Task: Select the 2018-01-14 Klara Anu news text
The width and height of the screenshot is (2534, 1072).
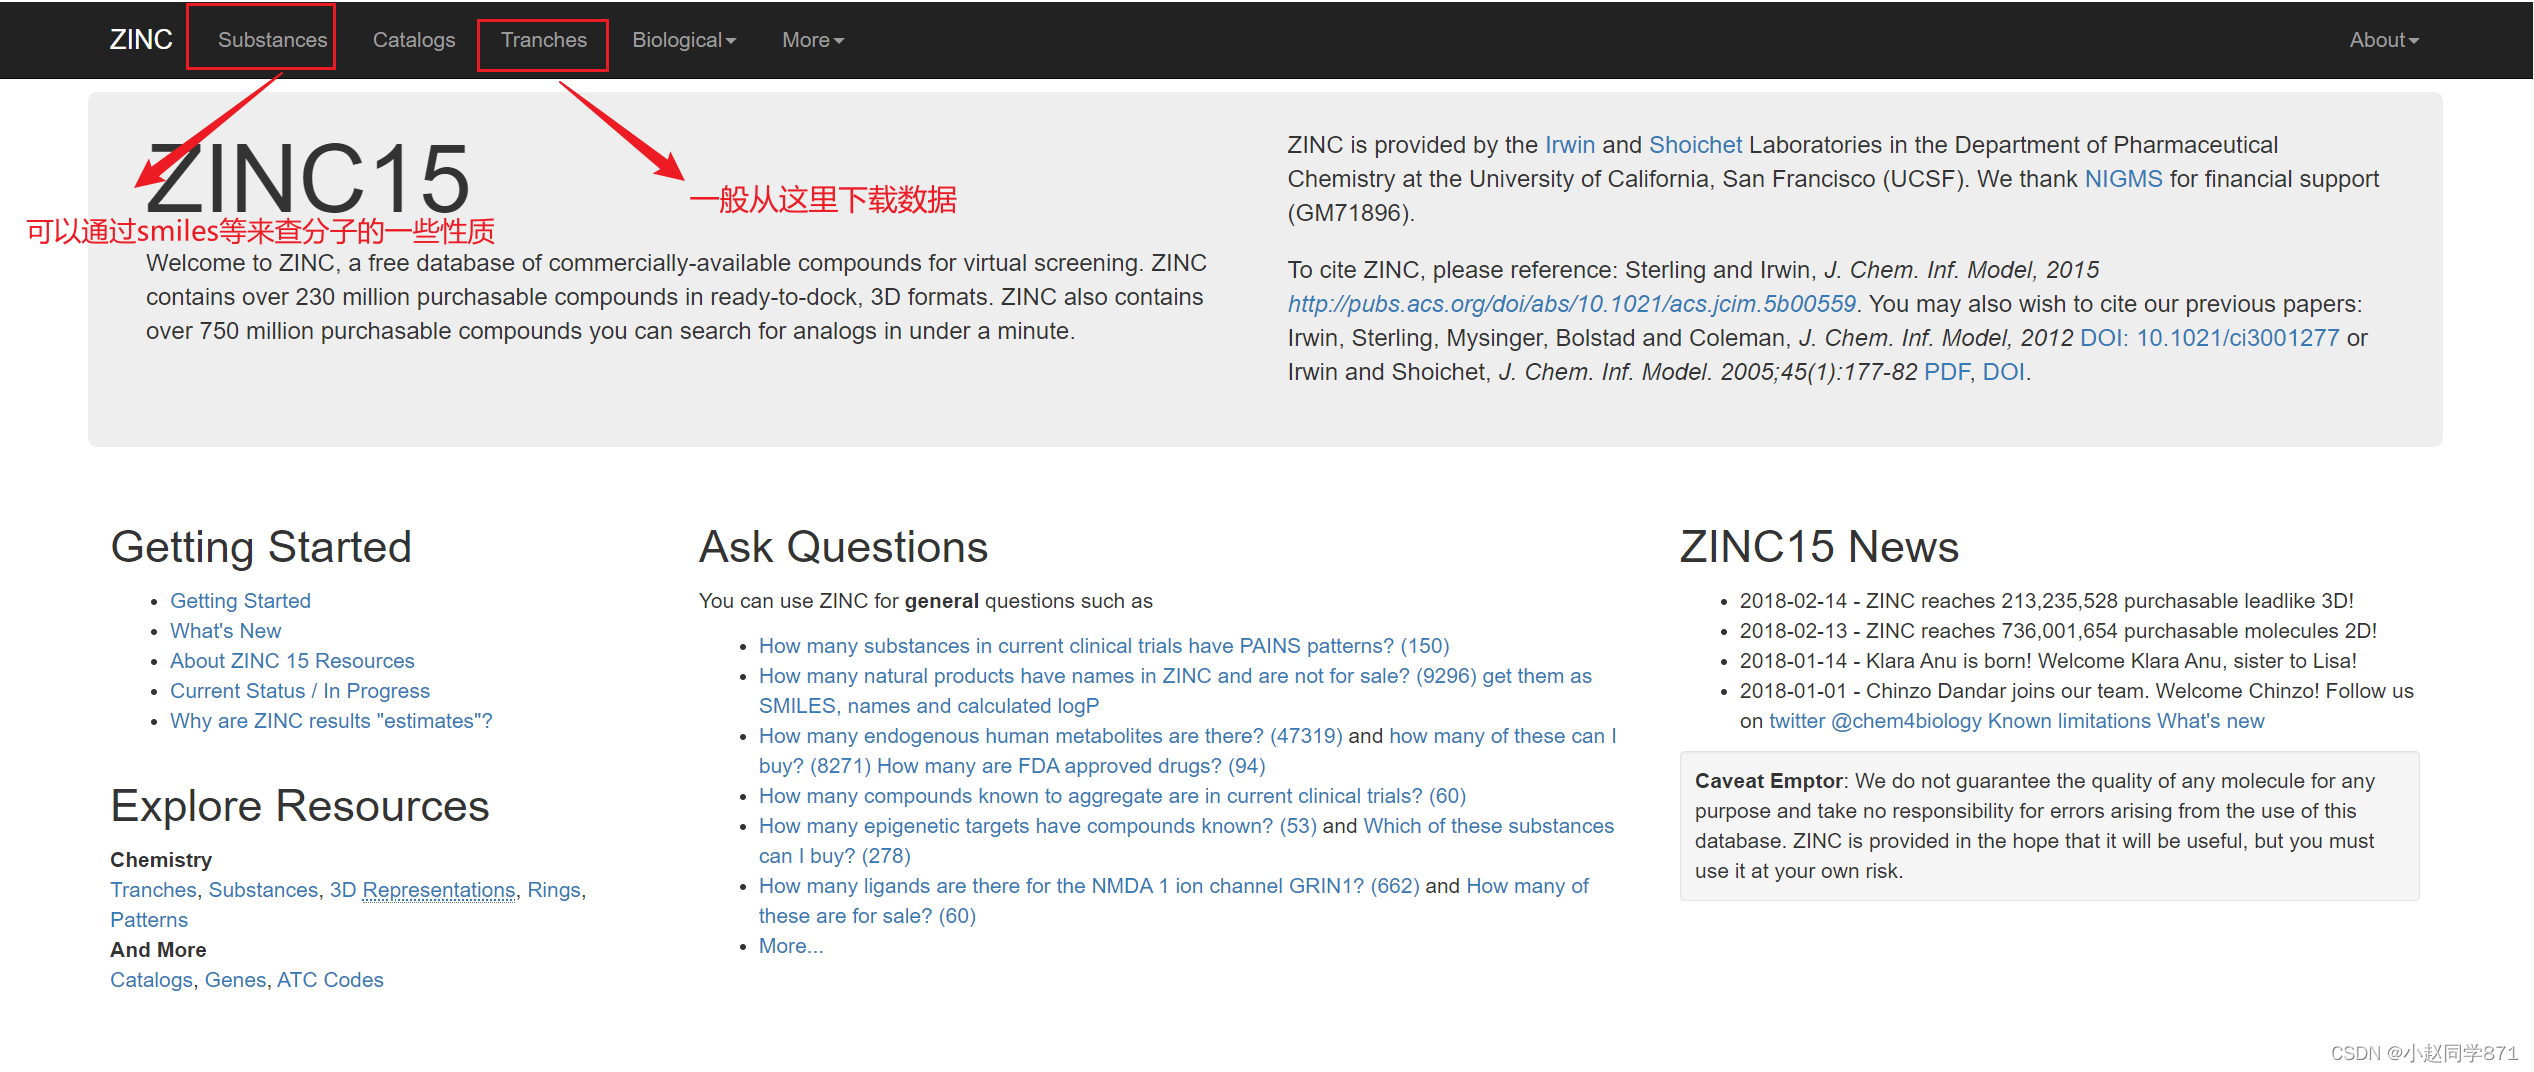Action: coord(2048,661)
